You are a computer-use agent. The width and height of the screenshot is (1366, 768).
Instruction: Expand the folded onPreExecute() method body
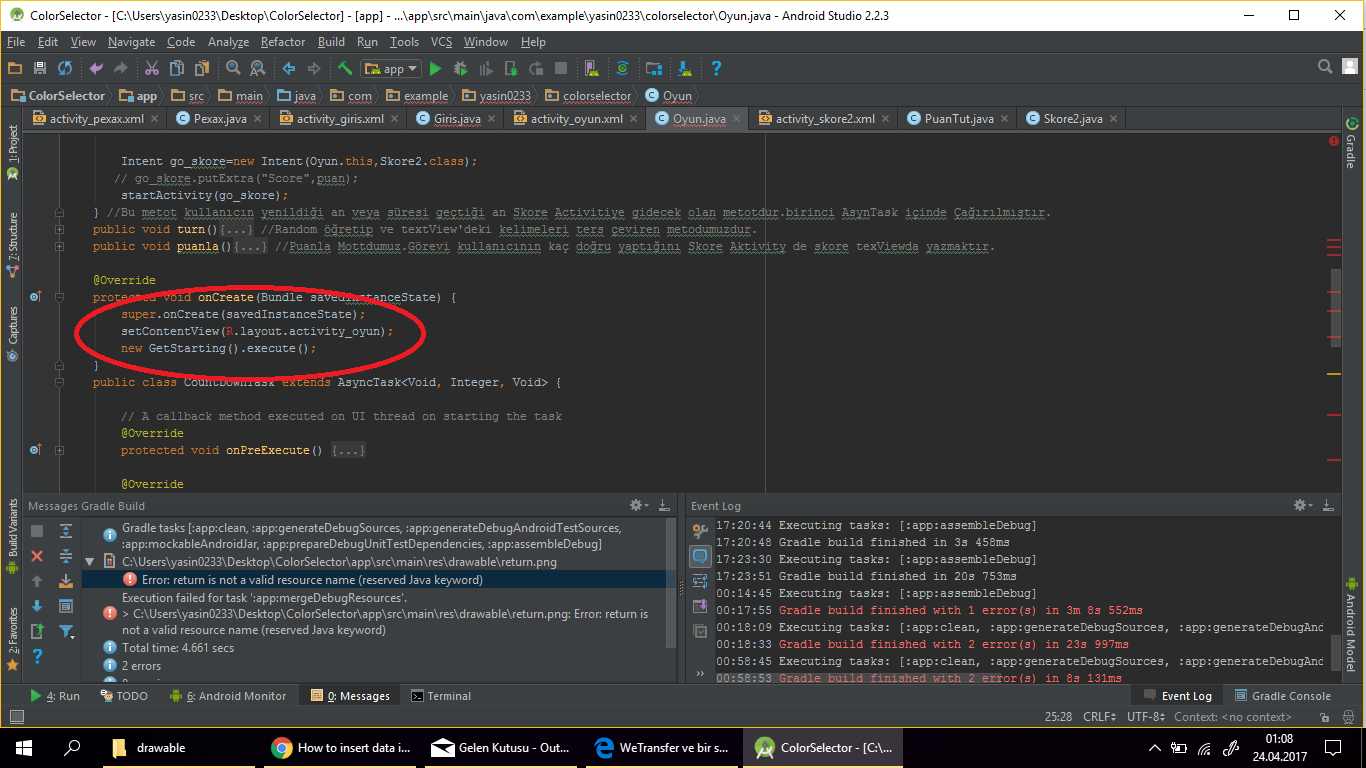coord(348,450)
